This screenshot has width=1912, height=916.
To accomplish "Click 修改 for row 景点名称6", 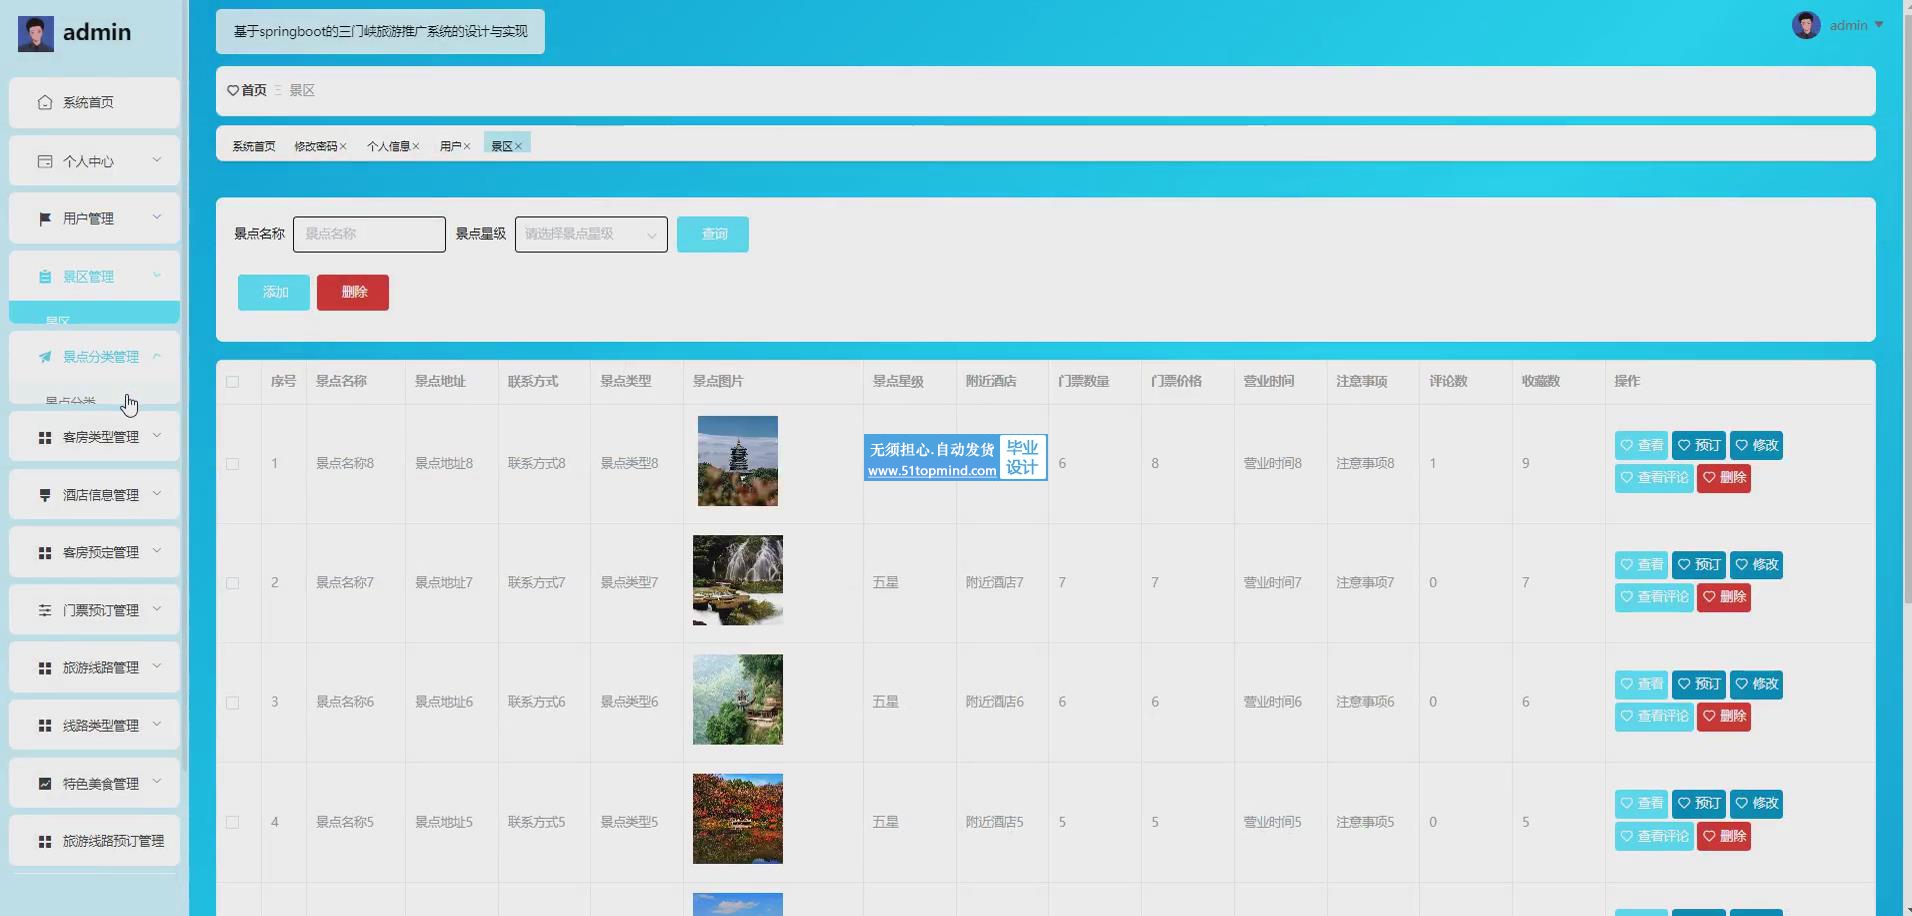I will tap(1757, 685).
